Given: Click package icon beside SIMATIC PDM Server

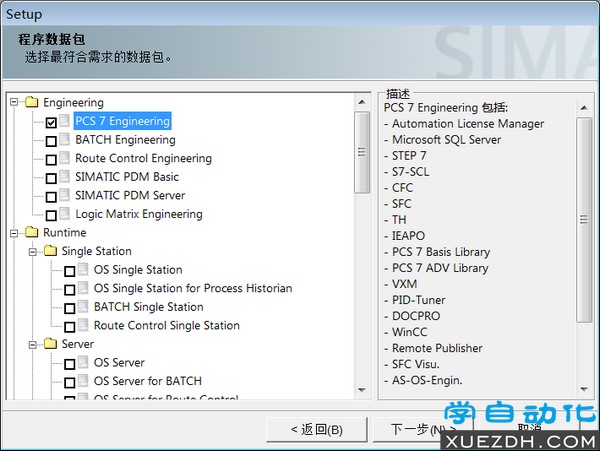Looking at the screenshot, I should click(65, 194).
